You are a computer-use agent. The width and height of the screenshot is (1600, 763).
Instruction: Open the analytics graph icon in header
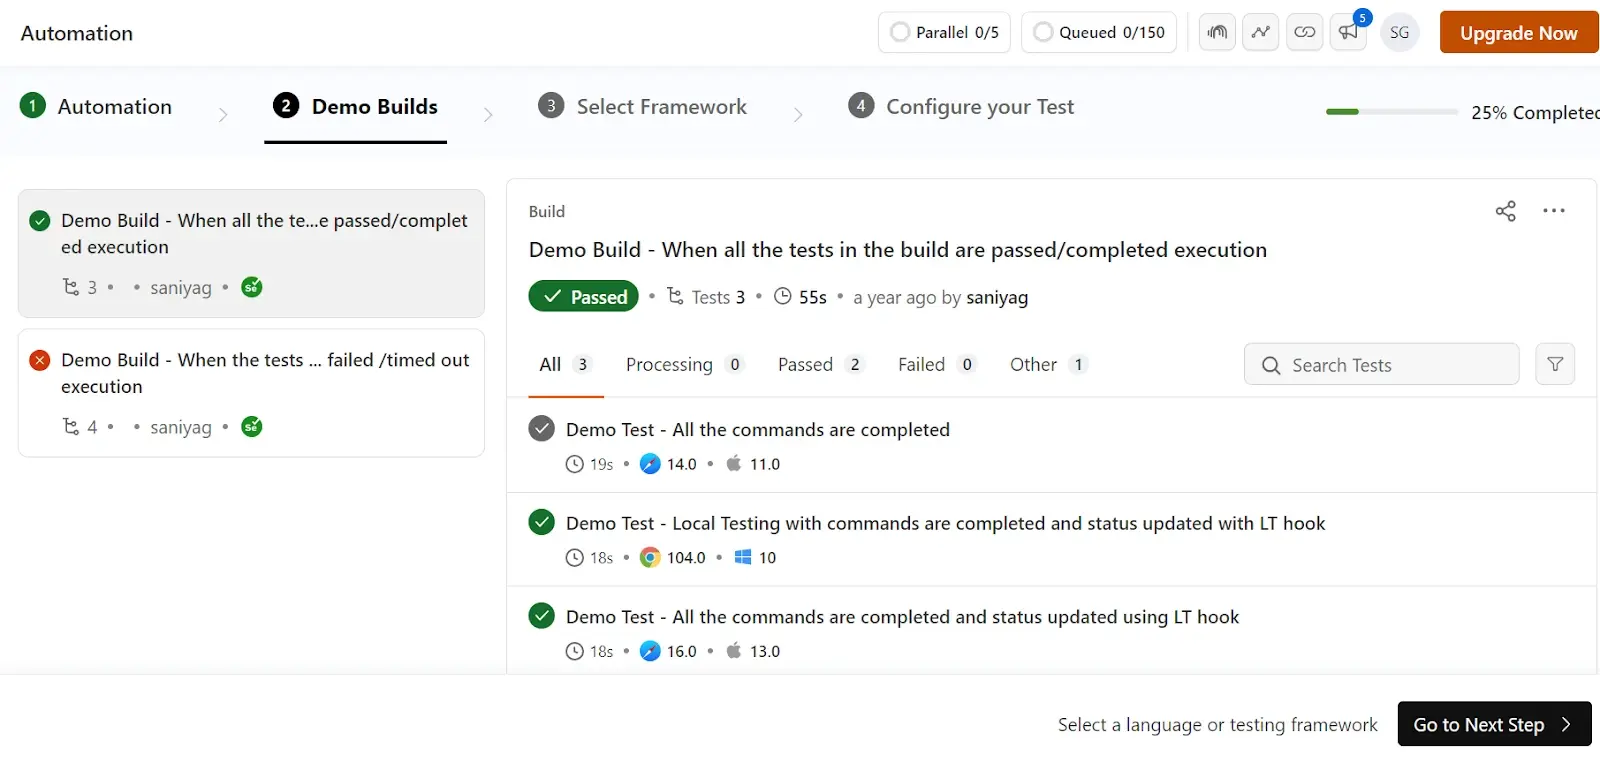[1260, 32]
